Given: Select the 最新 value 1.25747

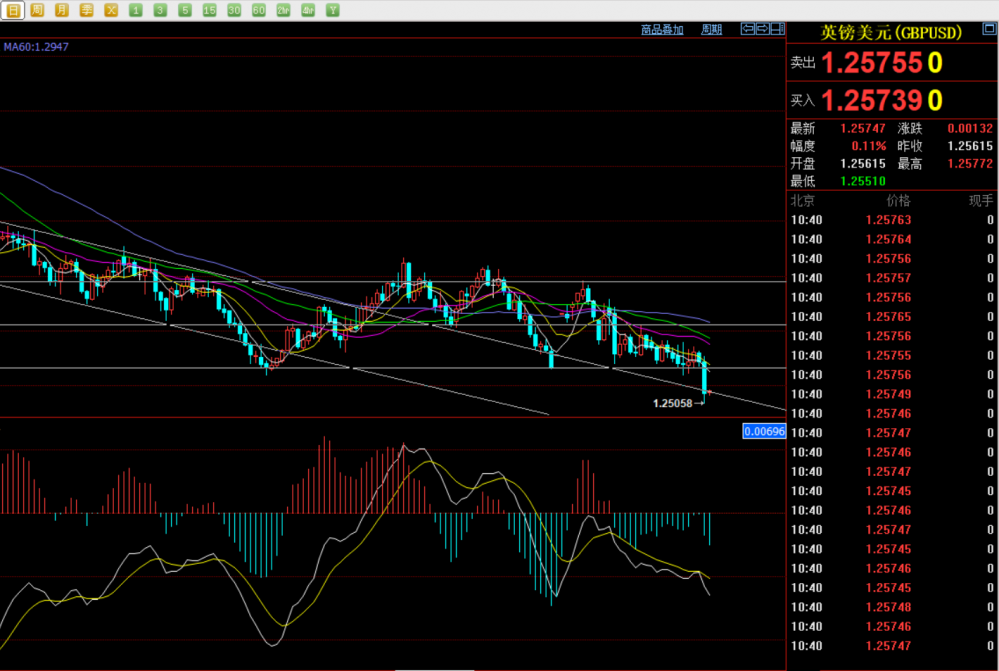Looking at the screenshot, I should (x=863, y=128).
